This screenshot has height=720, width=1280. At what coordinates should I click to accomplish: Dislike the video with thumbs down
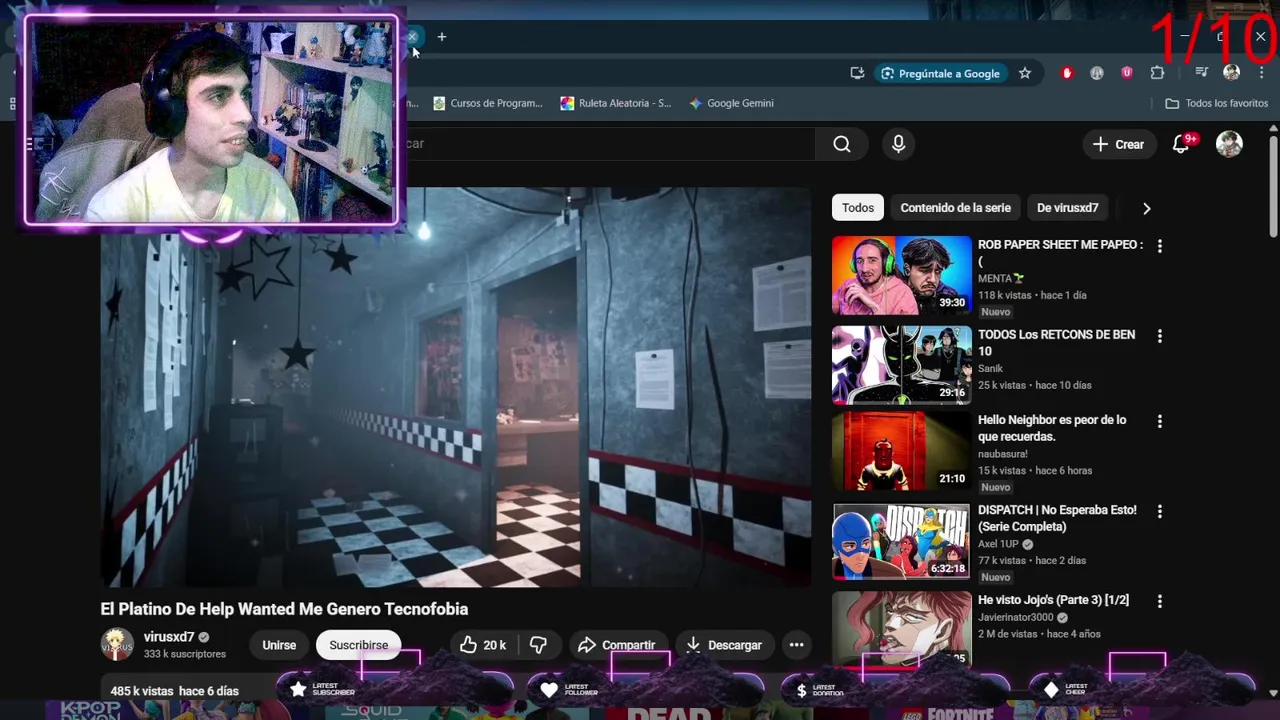pyautogui.click(x=539, y=645)
